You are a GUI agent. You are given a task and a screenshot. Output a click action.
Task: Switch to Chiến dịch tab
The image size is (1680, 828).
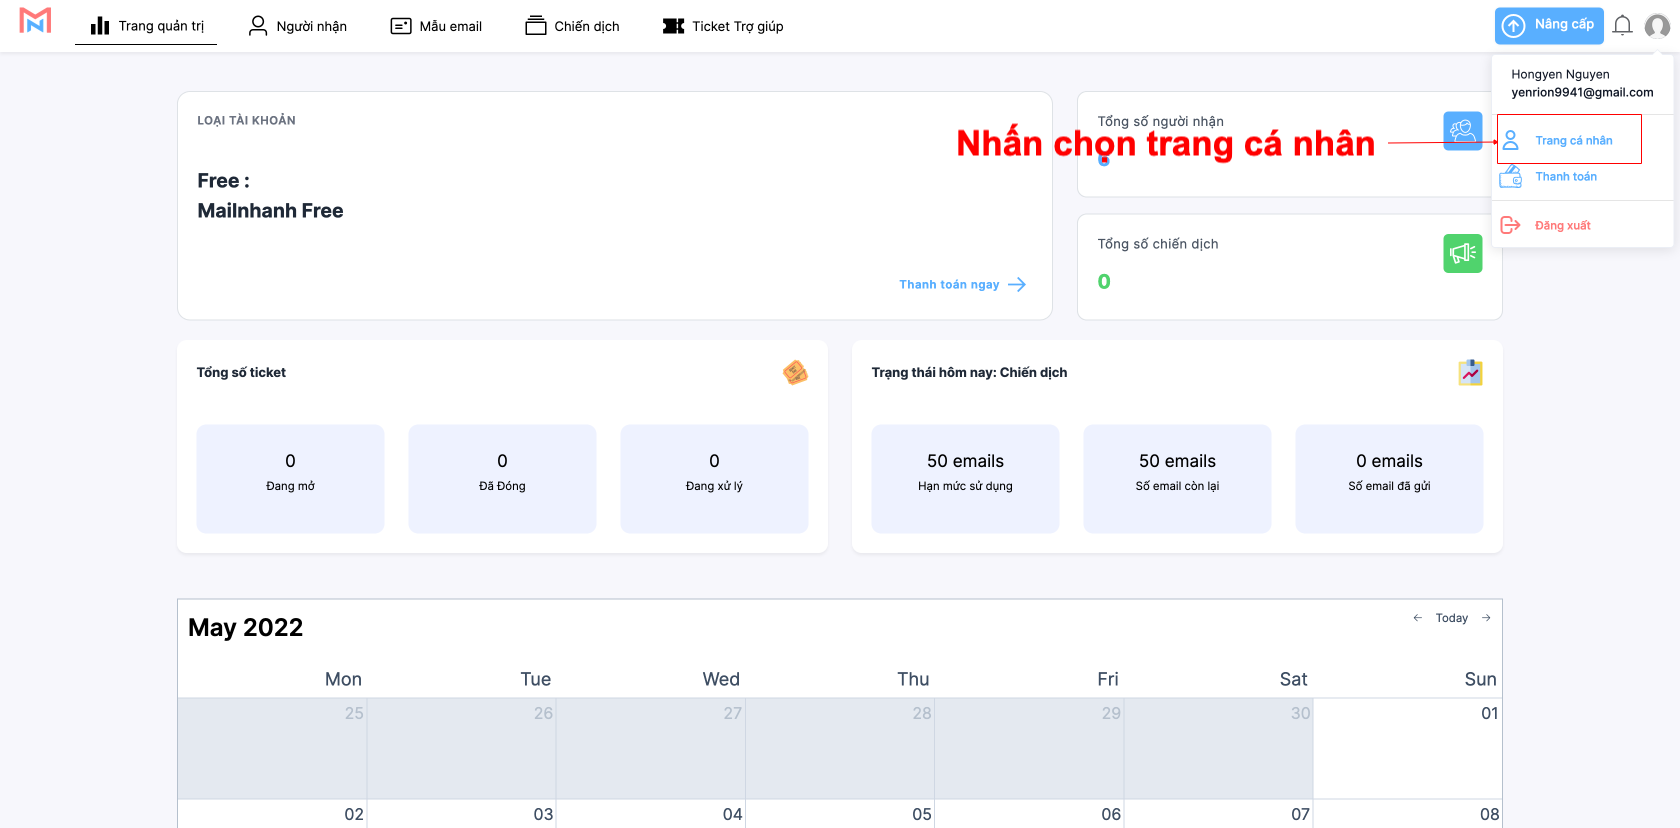pyautogui.click(x=572, y=26)
